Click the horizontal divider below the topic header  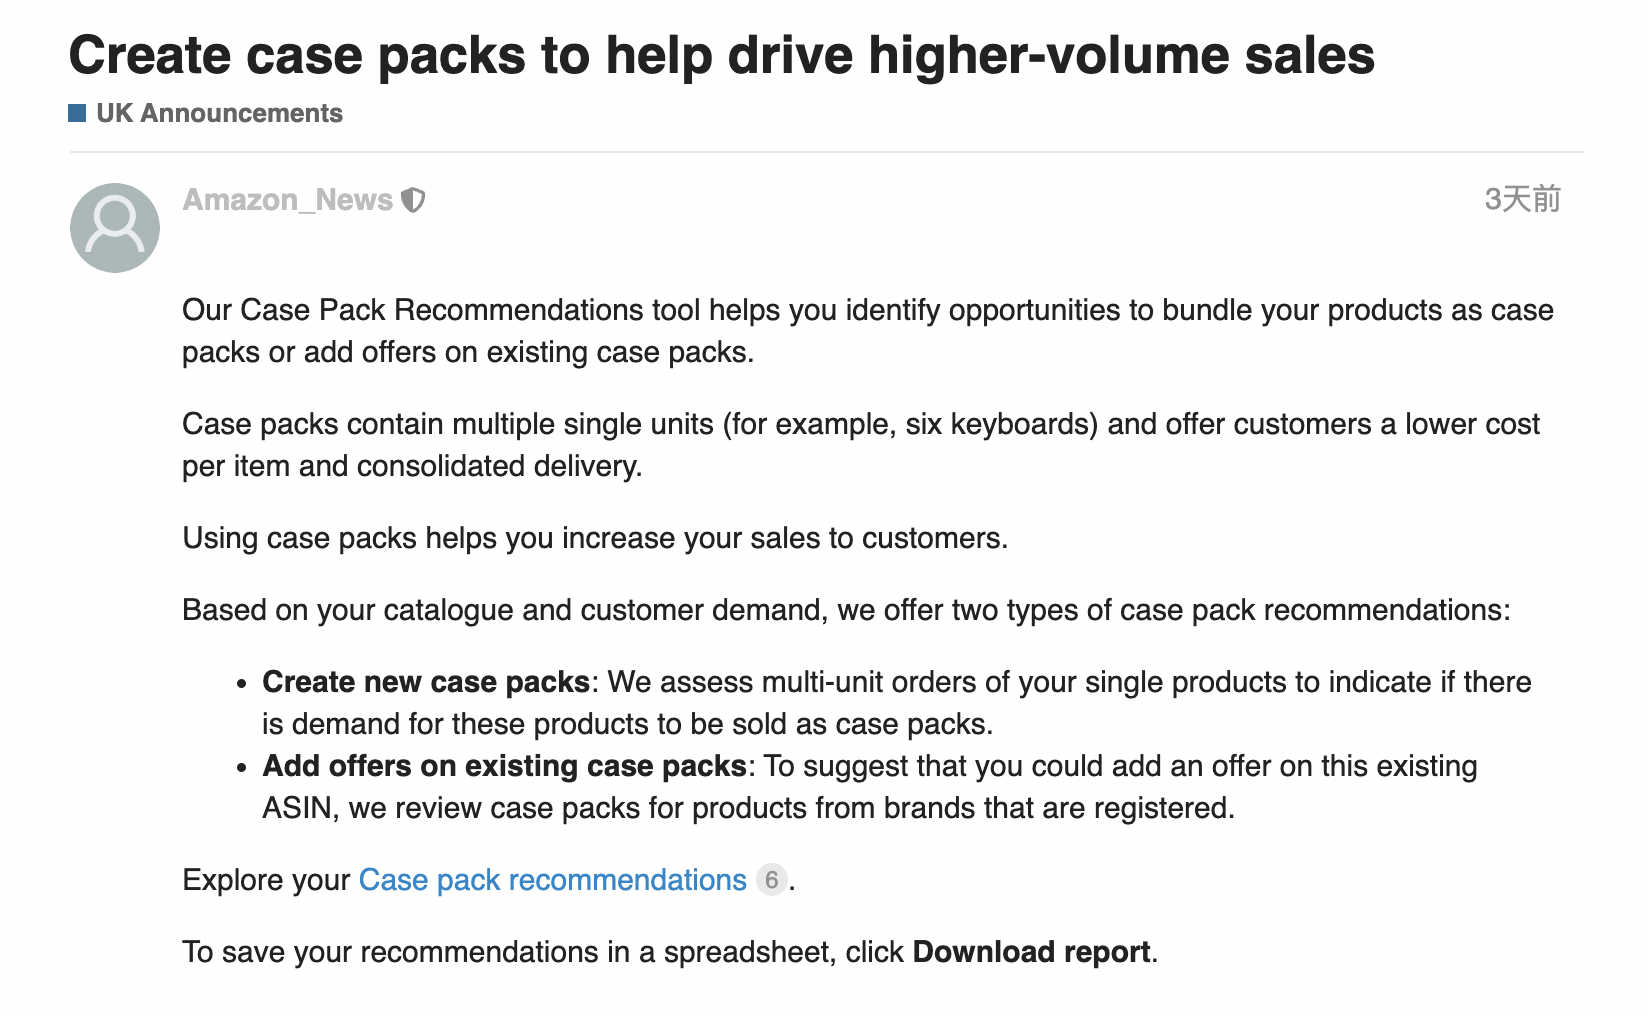826,152
